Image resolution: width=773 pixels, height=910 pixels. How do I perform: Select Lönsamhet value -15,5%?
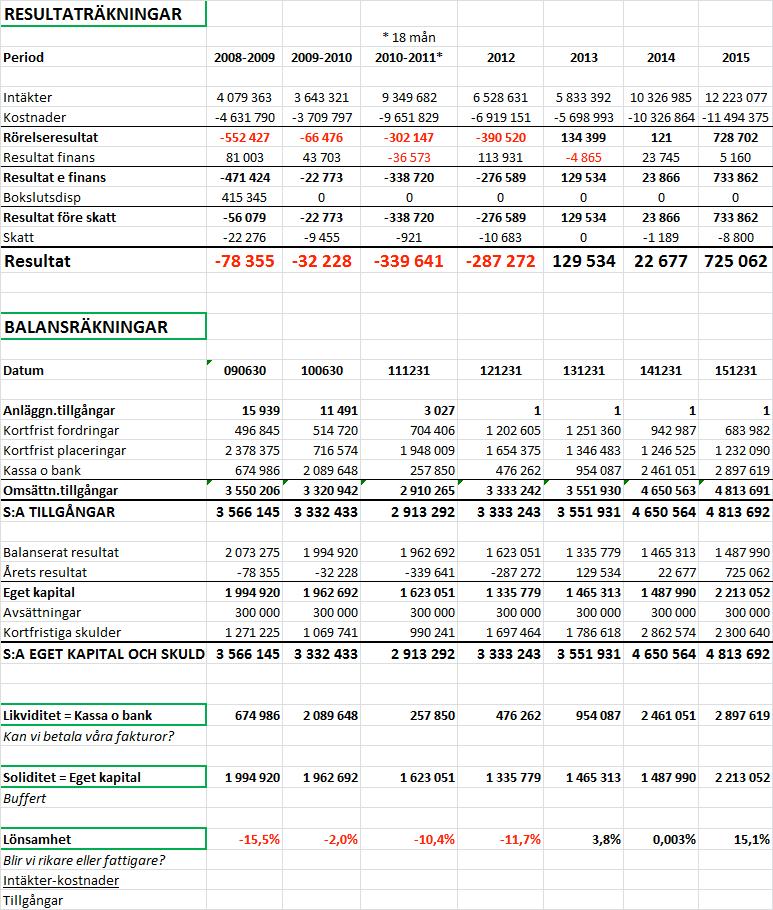click(259, 840)
